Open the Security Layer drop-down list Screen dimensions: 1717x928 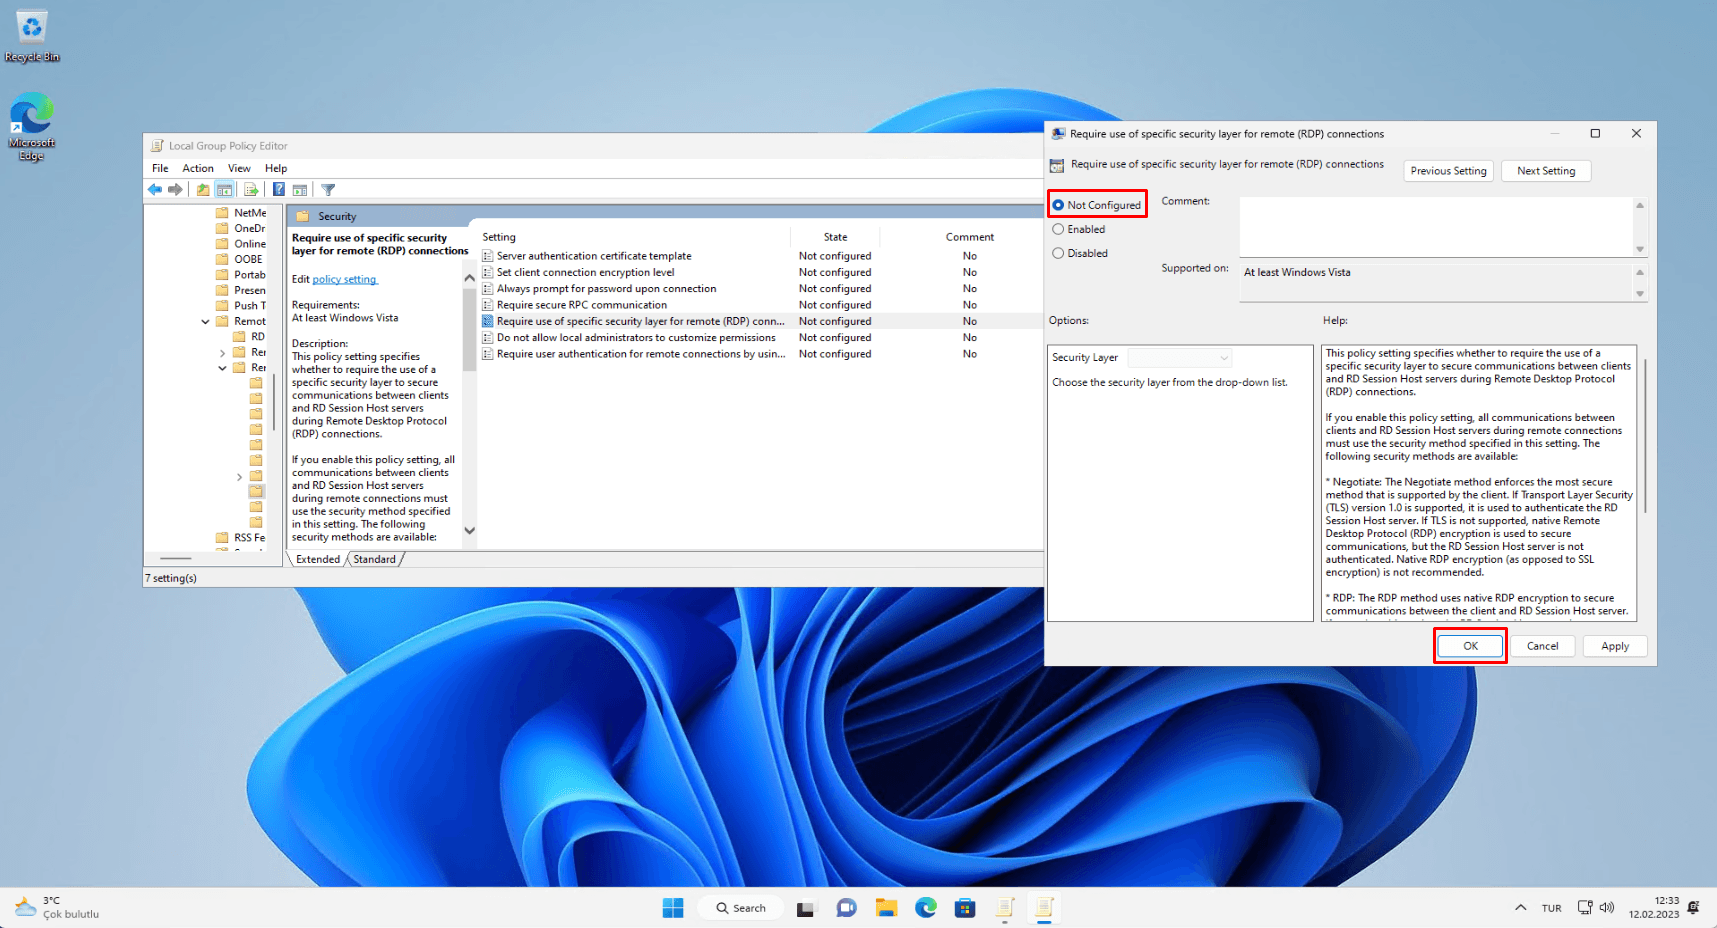tap(1180, 358)
